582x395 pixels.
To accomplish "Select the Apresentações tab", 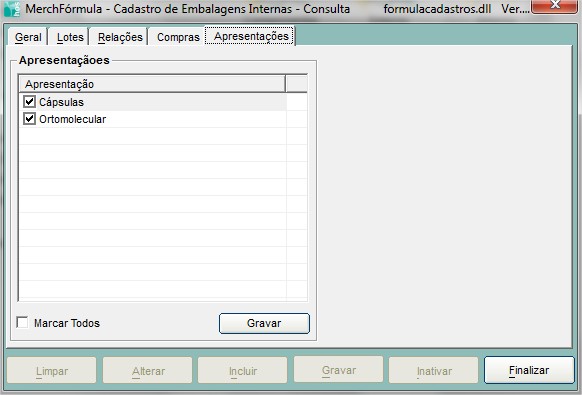I will click(251, 36).
